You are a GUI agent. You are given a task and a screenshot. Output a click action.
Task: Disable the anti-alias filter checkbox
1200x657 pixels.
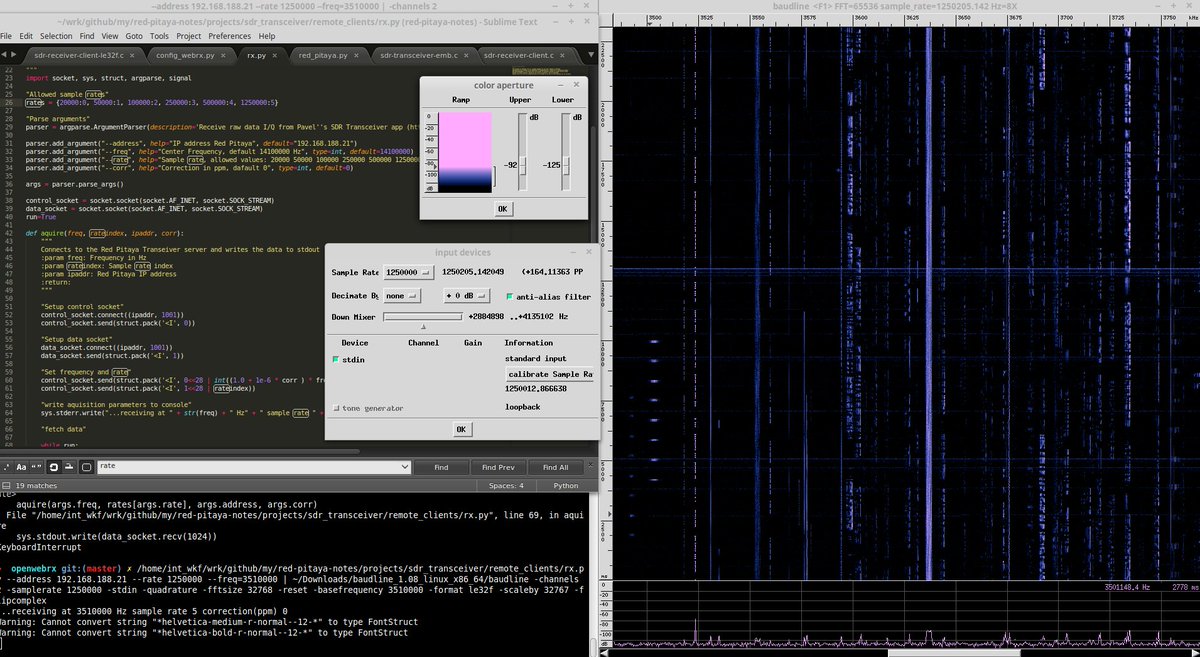[x=510, y=296]
